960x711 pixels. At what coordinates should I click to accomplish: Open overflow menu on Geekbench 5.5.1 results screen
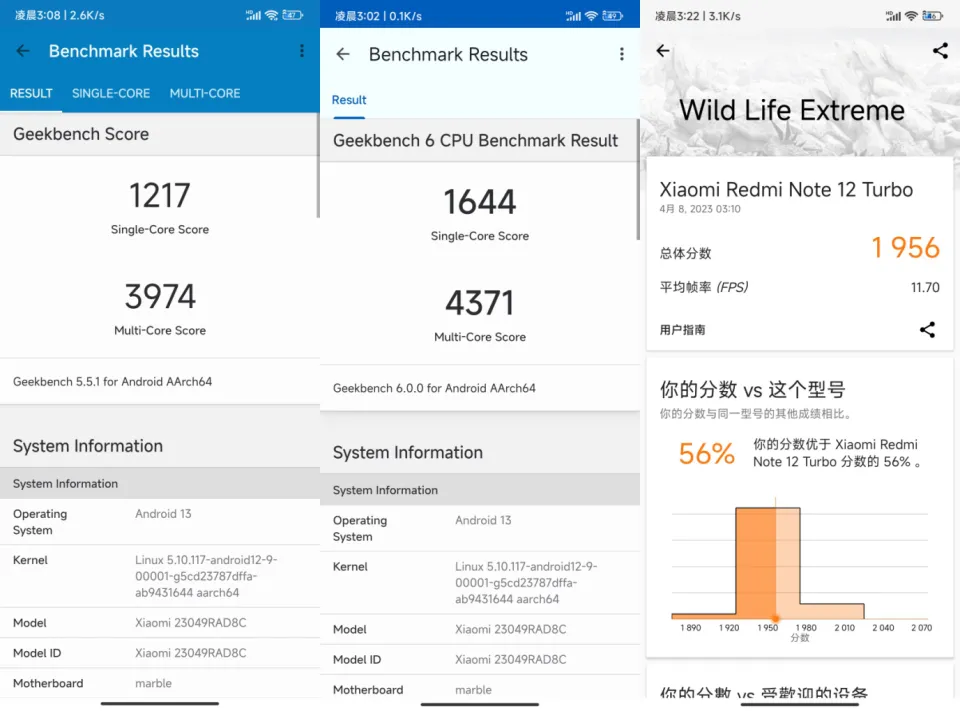pyautogui.click(x=302, y=51)
